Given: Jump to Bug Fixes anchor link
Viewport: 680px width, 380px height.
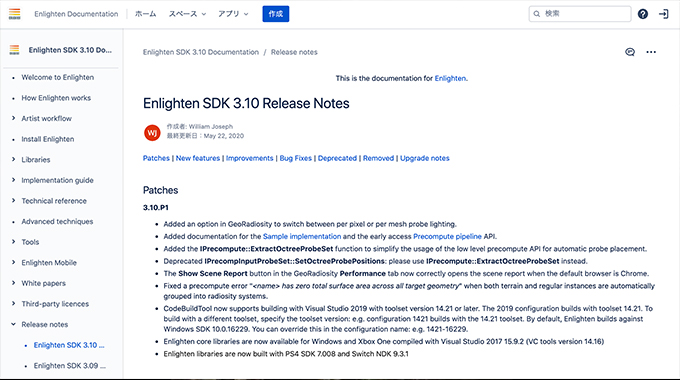Looking at the screenshot, I should click(295, 158).
